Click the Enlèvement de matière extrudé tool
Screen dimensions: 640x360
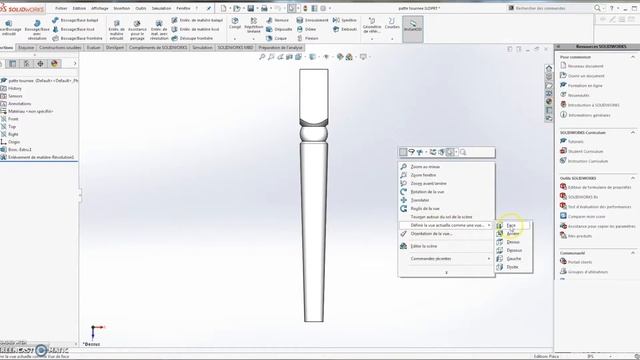pos(117,29)
